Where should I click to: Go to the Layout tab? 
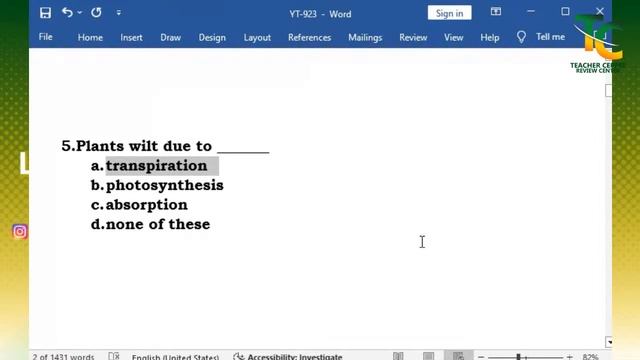257,38
